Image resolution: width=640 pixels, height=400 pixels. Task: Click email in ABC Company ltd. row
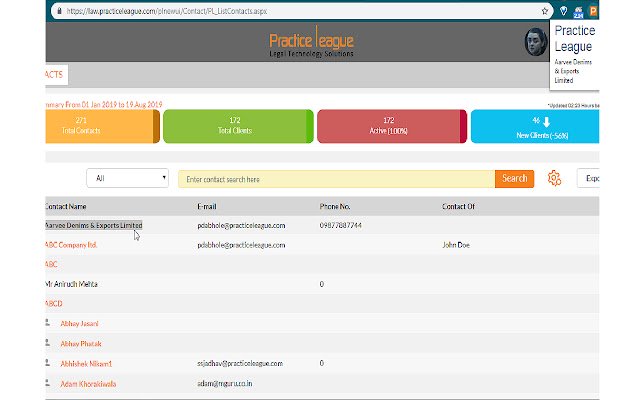(x=241, y=245)
